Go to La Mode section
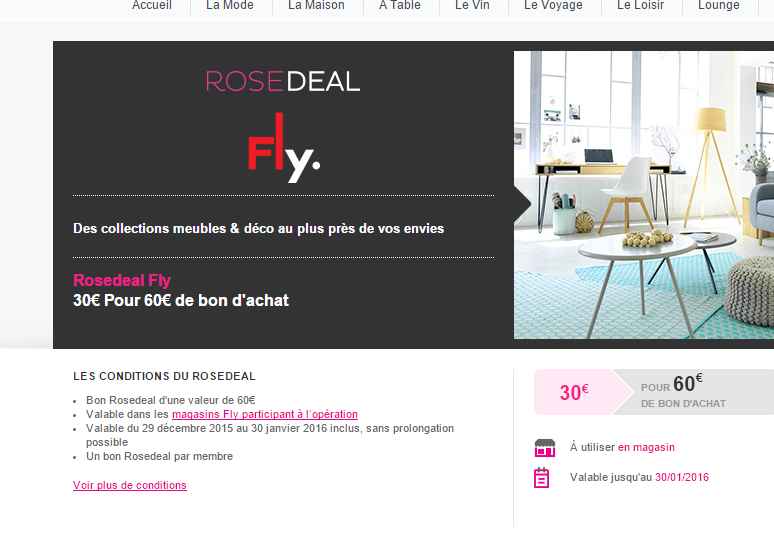Viewport: 774px width, 538px height. point(230,5)
